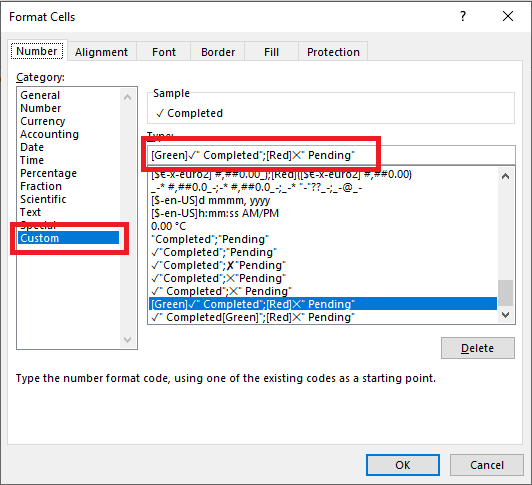Delete the selected custom format
Screen dimensions: 532x485
478,348
